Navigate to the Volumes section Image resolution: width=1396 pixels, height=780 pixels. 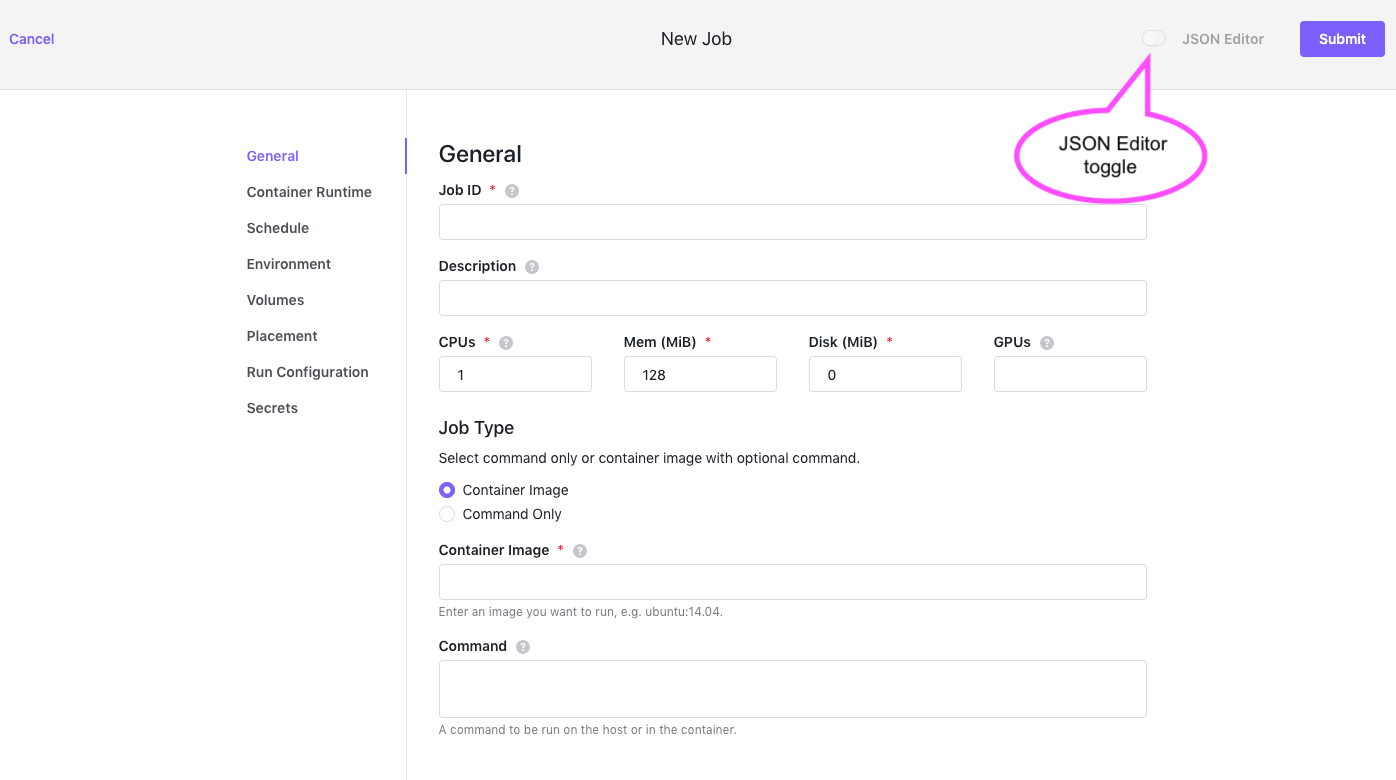pyautogui.click(x=275, y=300)
